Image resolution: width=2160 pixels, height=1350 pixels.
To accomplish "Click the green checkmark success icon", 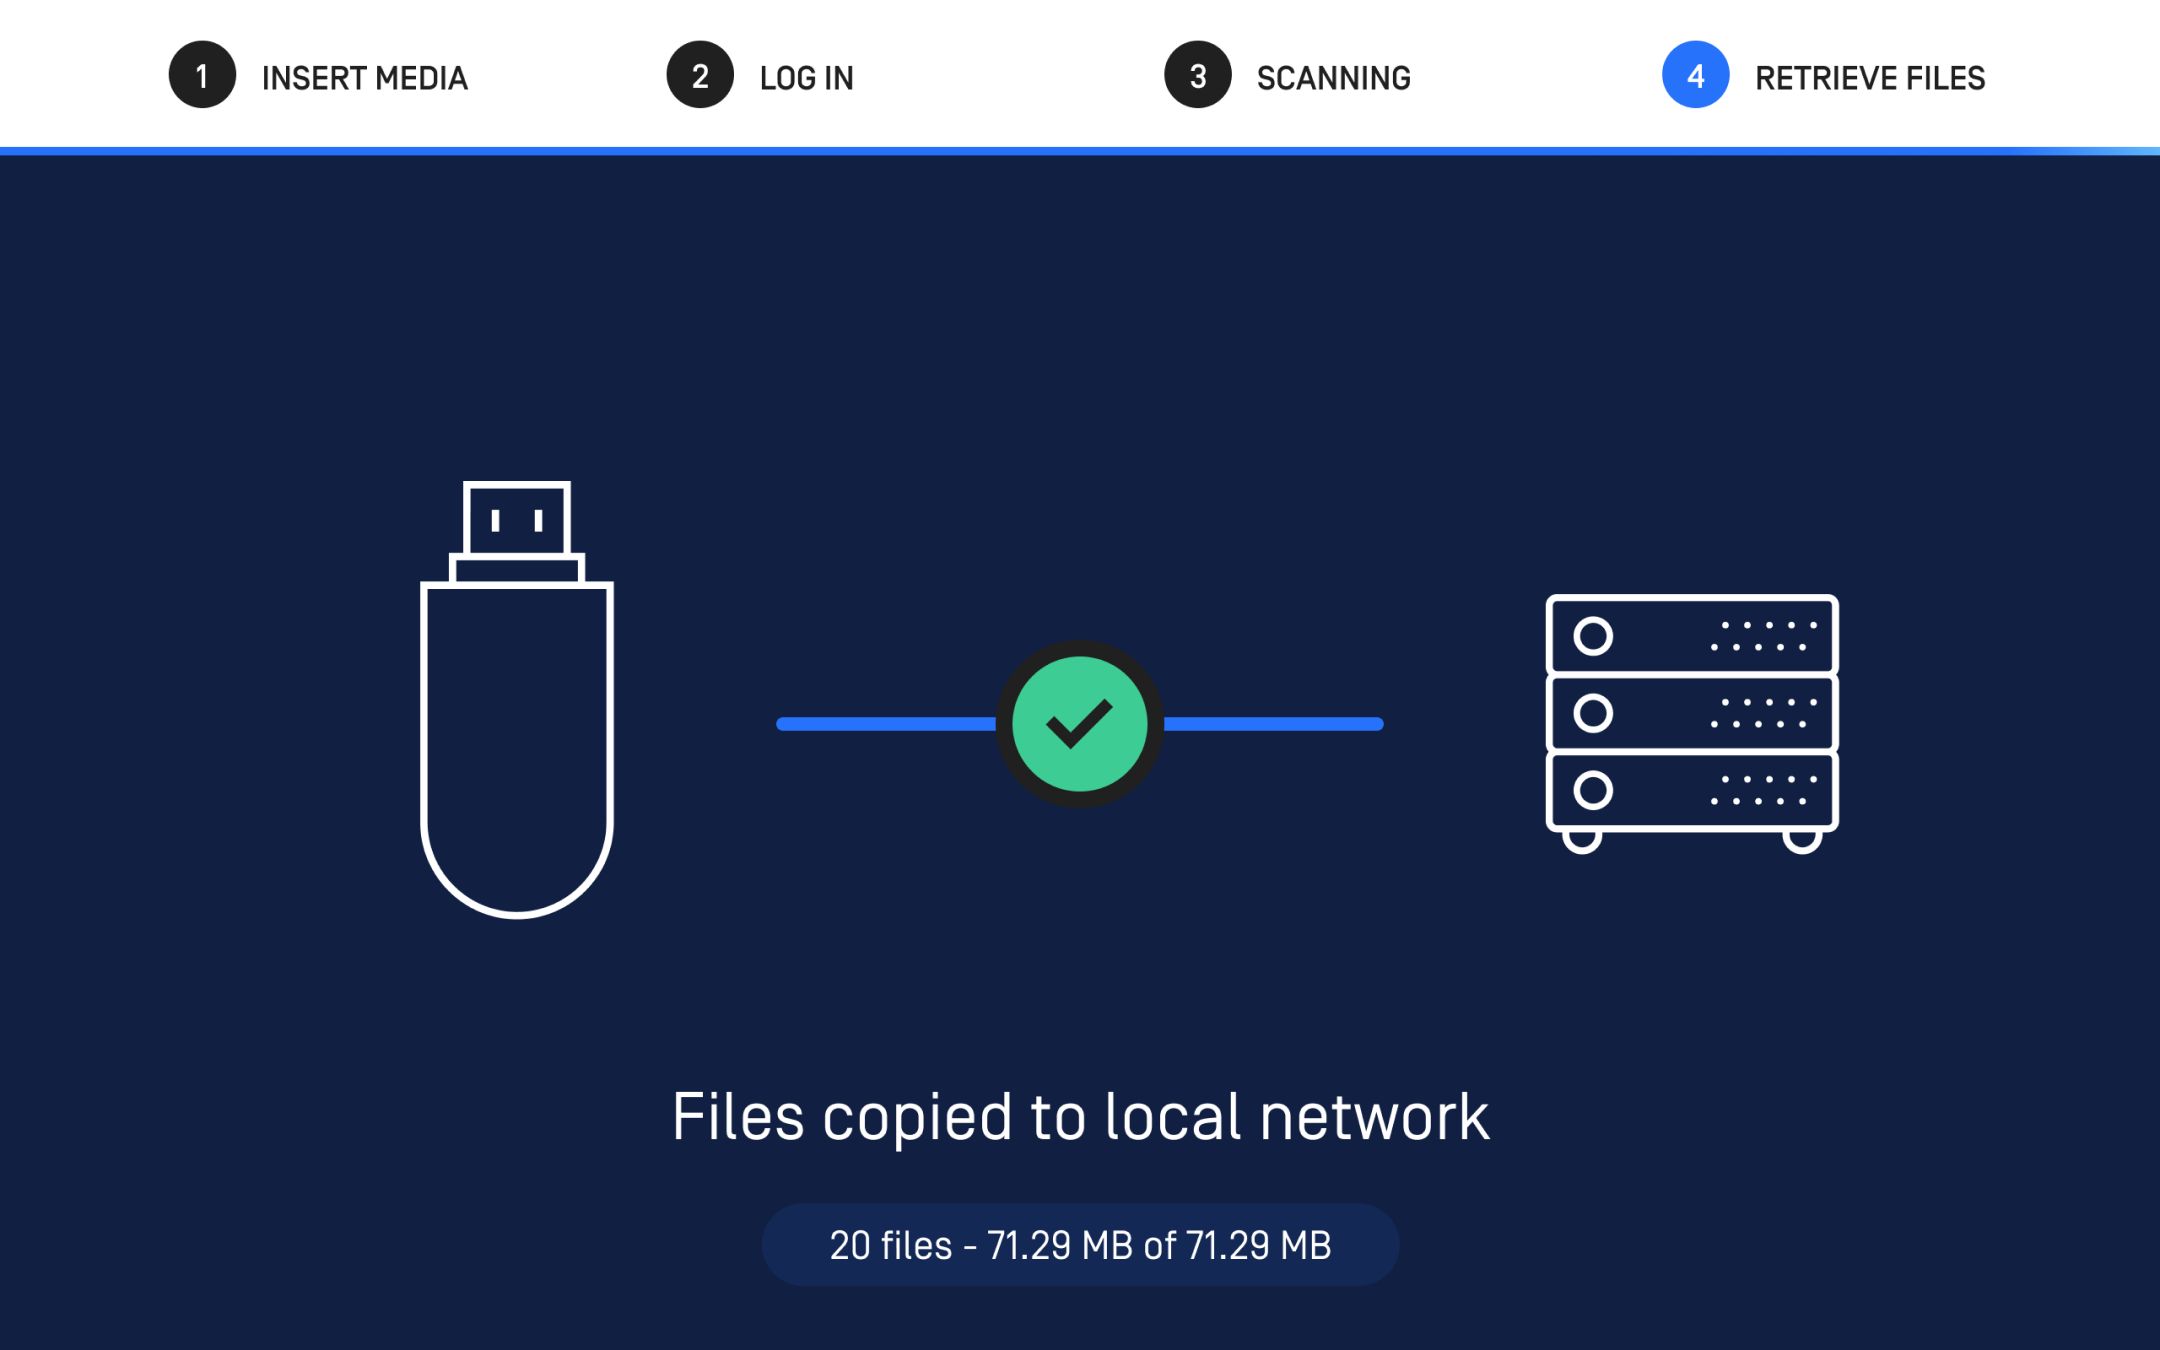I will (x=1079, y=723).
